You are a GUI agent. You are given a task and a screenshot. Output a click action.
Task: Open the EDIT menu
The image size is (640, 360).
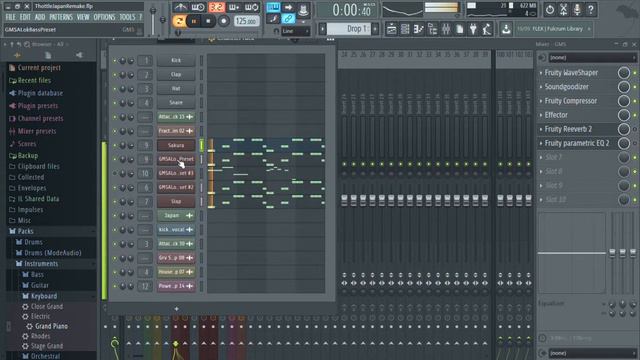[x=25, y=17]
